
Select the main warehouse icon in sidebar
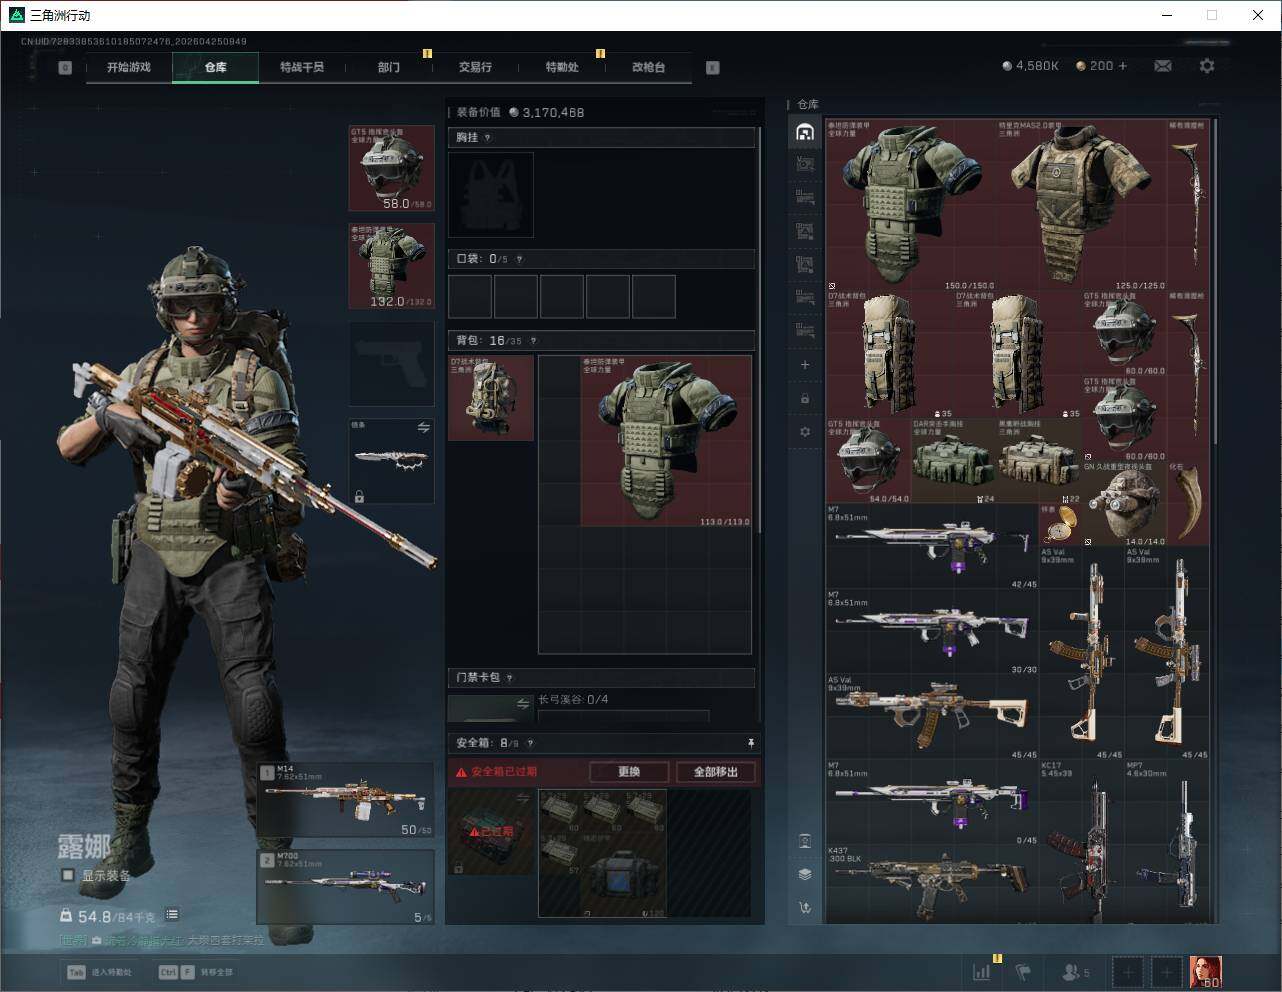(x=805, y=132)
